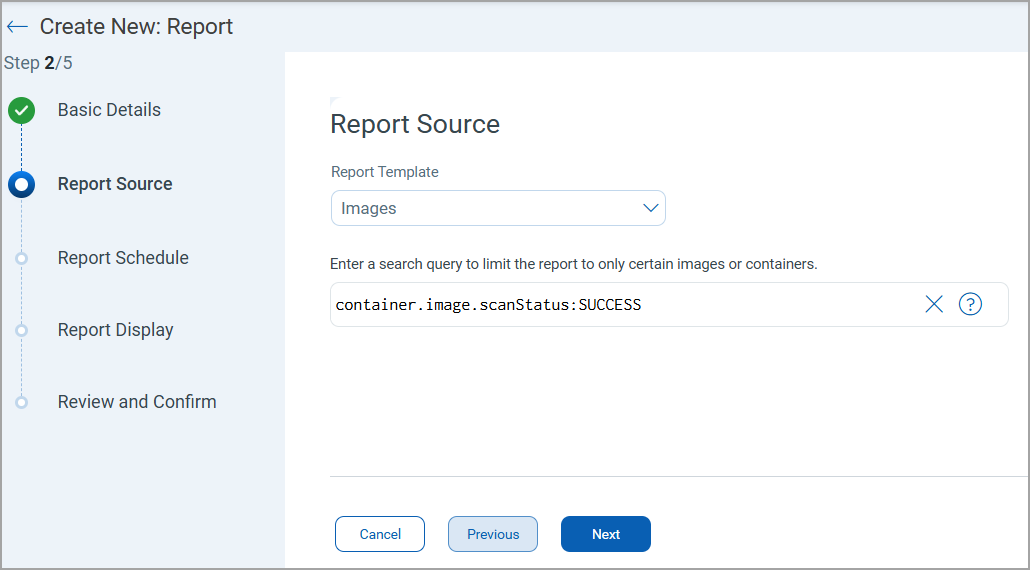Screen dimensions: 1030x570
Task: Click the Step 2/5 progress indicator text
Action: tap(38, 63)
